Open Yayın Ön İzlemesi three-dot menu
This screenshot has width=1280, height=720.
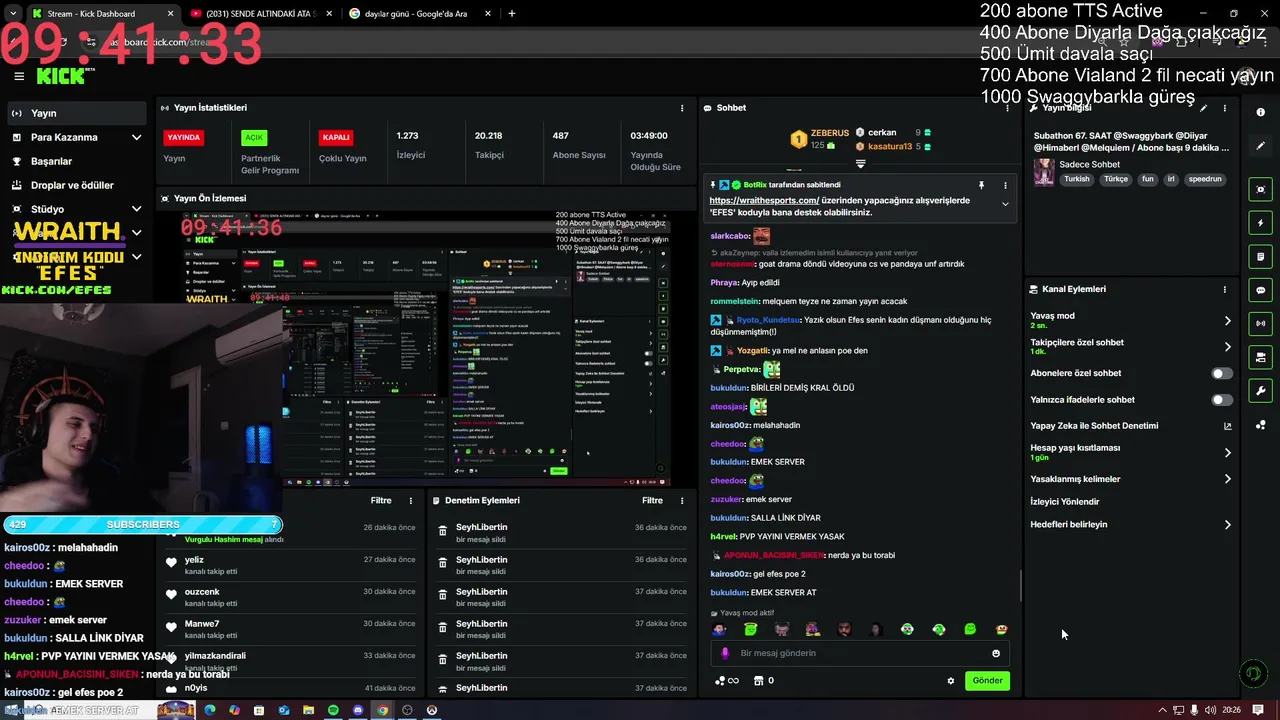(x=682, y=198)
